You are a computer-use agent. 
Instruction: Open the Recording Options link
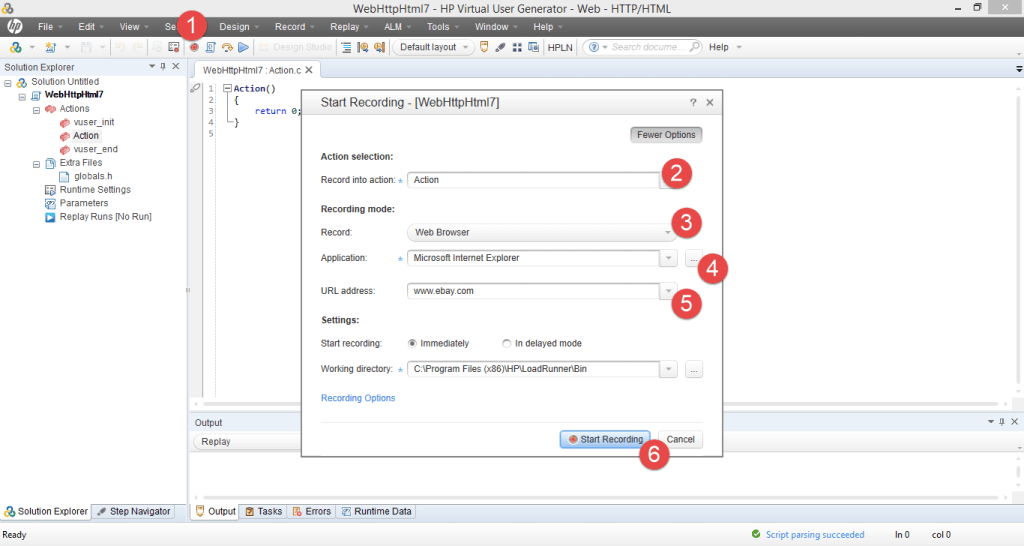358,398
